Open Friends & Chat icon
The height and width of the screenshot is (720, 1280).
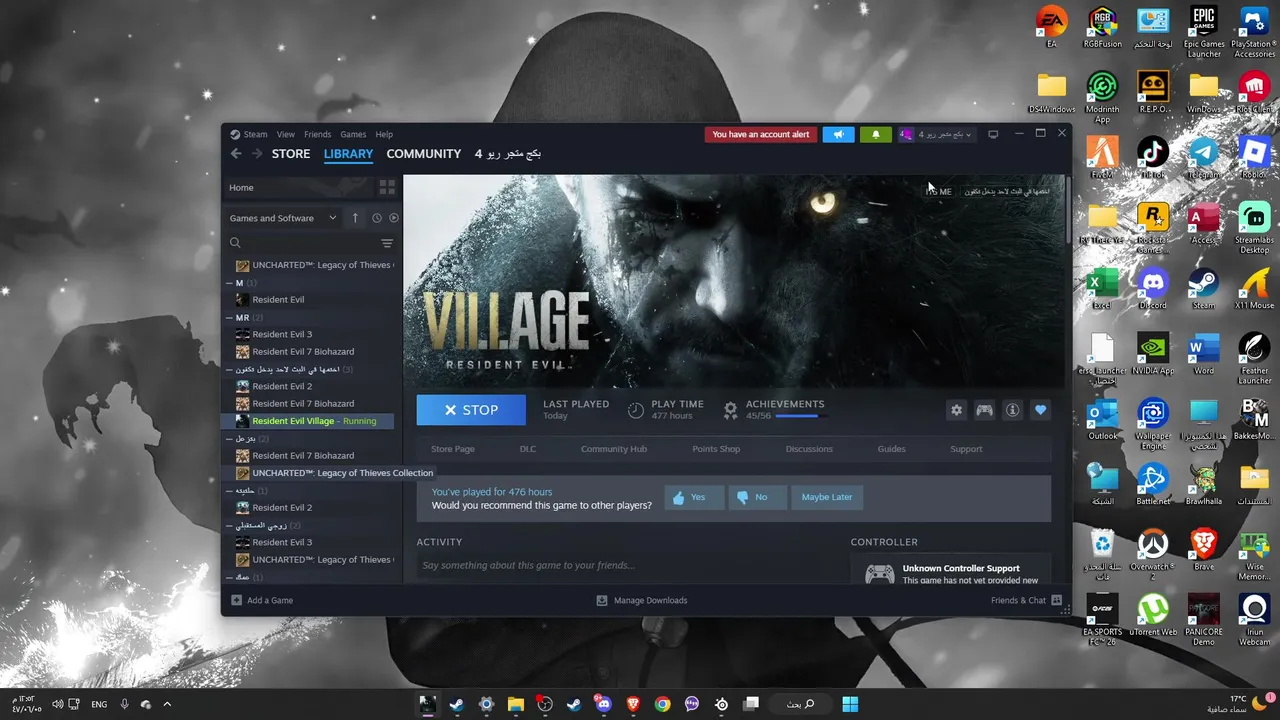[1057, 600]
